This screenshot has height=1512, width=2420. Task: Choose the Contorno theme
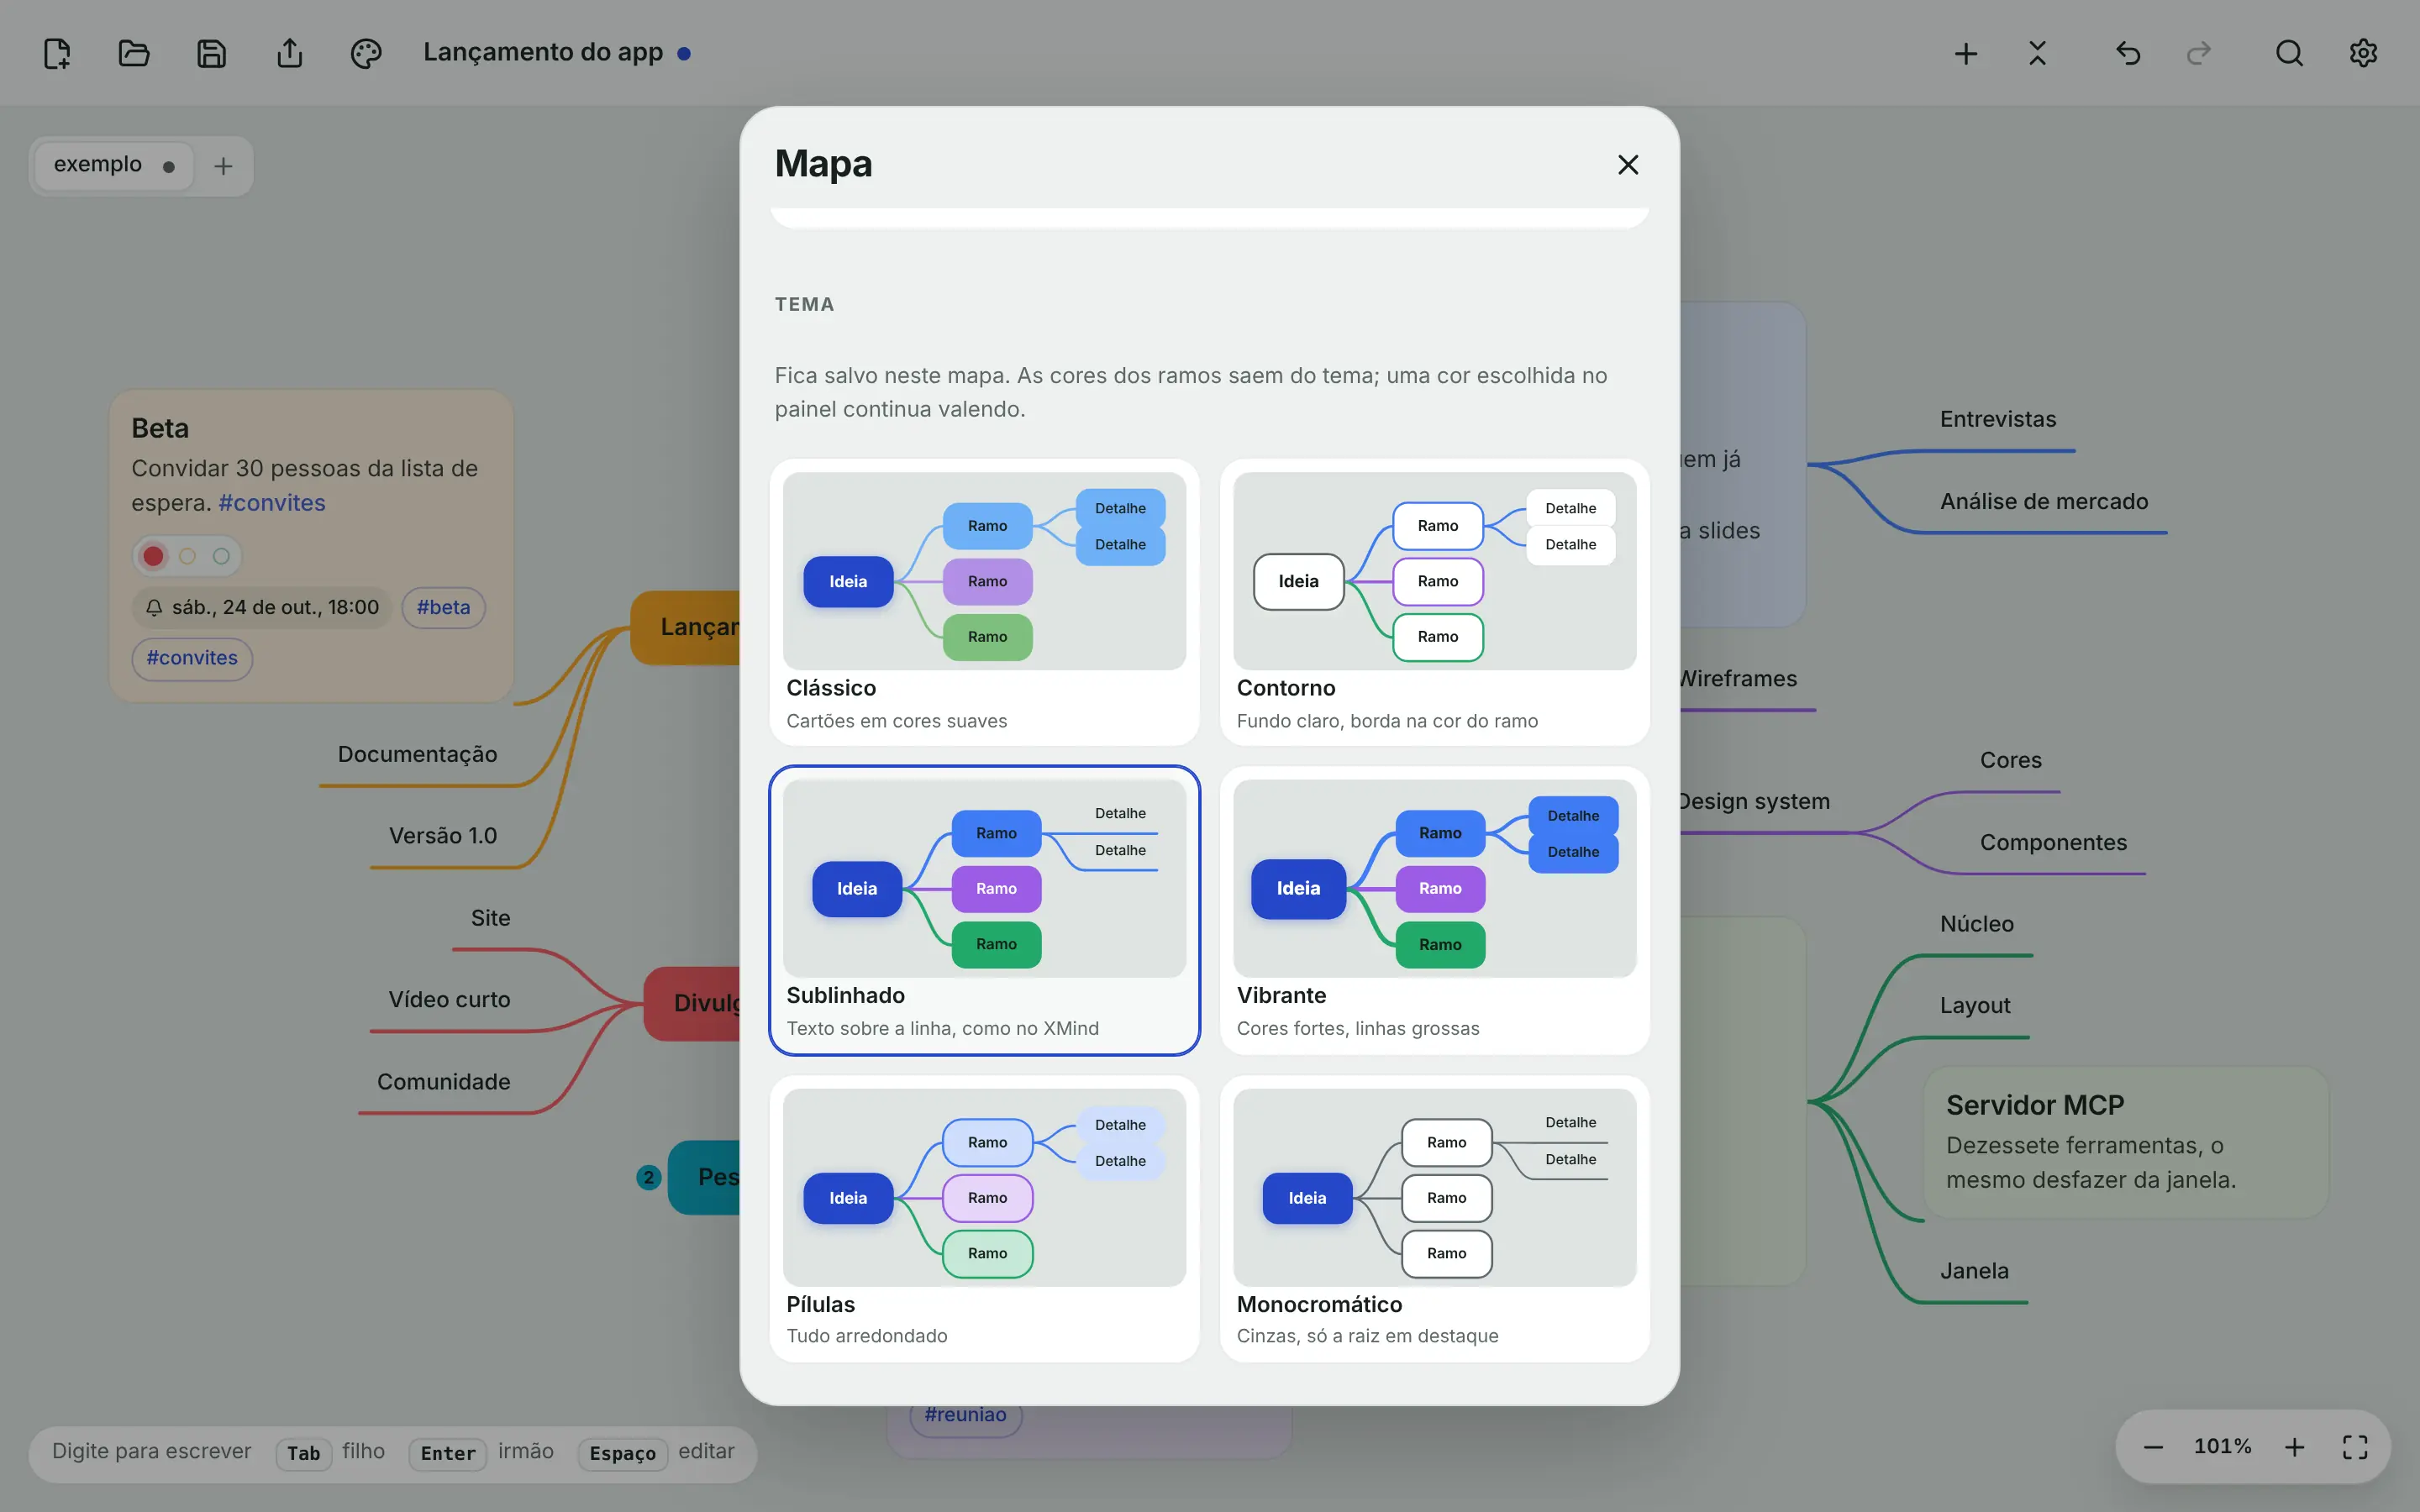[x=1434, y=602]
